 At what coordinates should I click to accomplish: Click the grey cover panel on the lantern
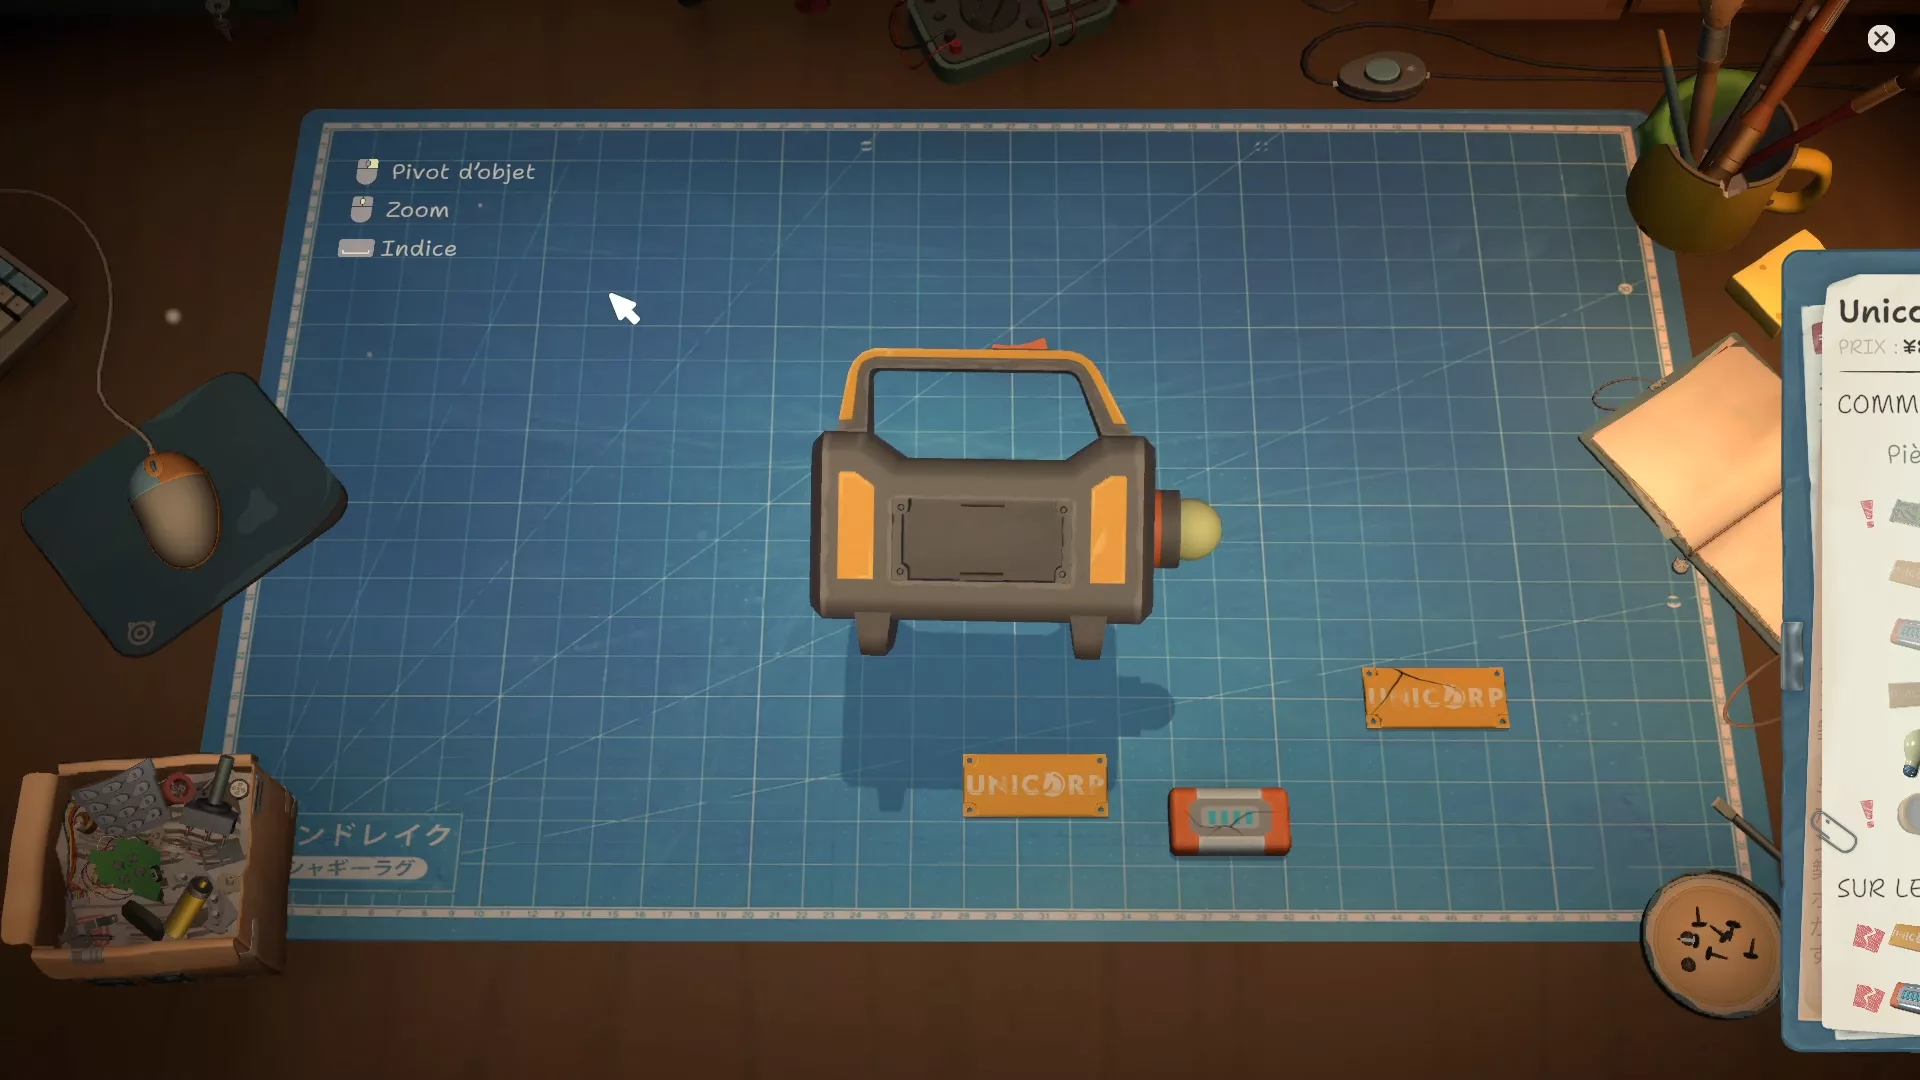click(x=981, y=540)
